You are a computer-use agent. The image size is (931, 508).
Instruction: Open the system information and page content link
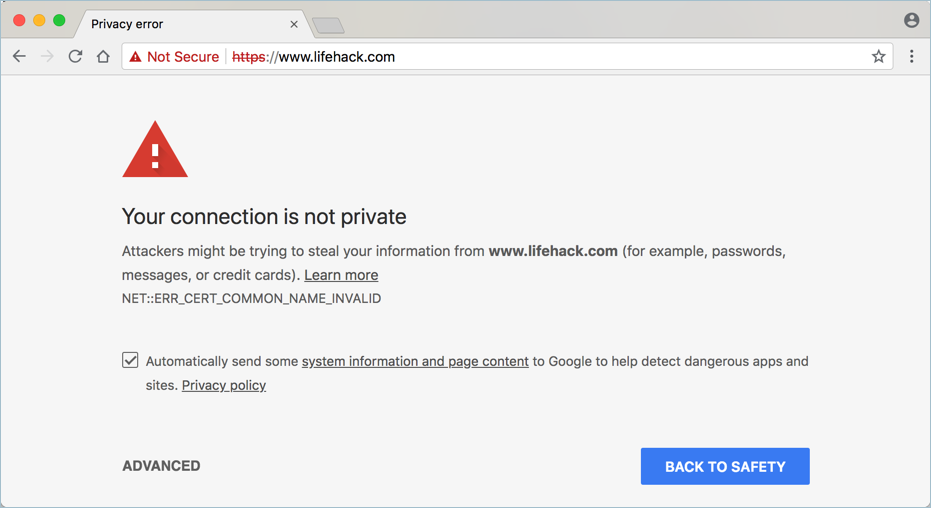[415, 361]
